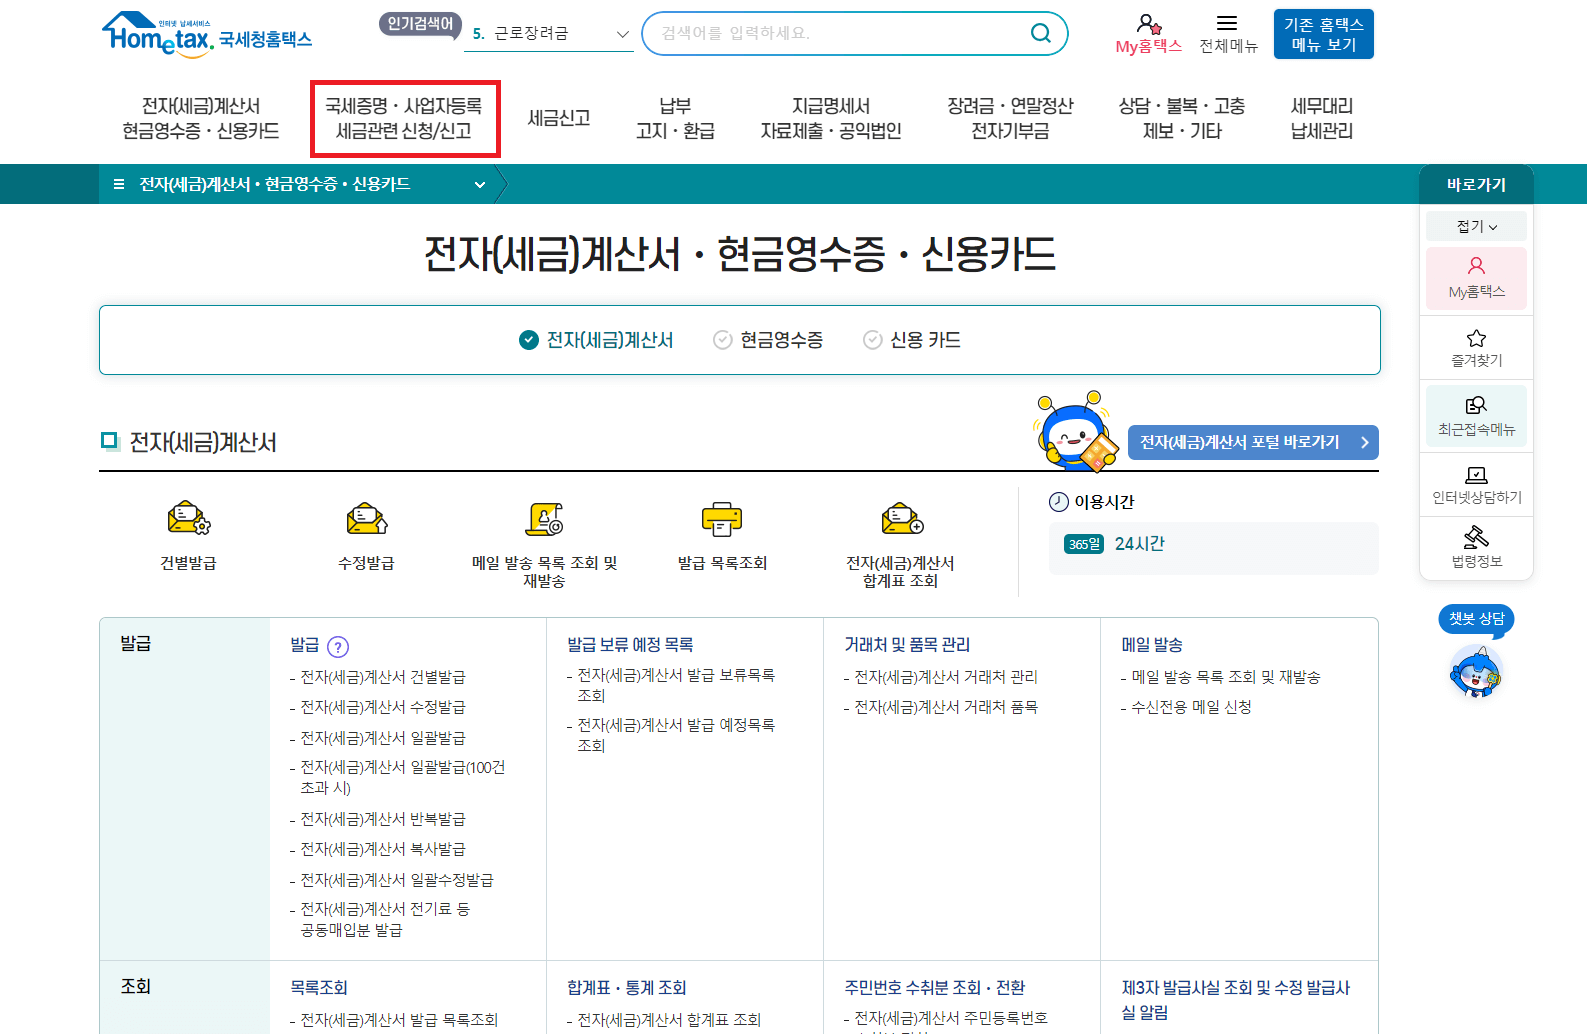Screen dimensions: 1587x1034
Task: Open My홈택스 person icon in header
Action: point(1149,24)
